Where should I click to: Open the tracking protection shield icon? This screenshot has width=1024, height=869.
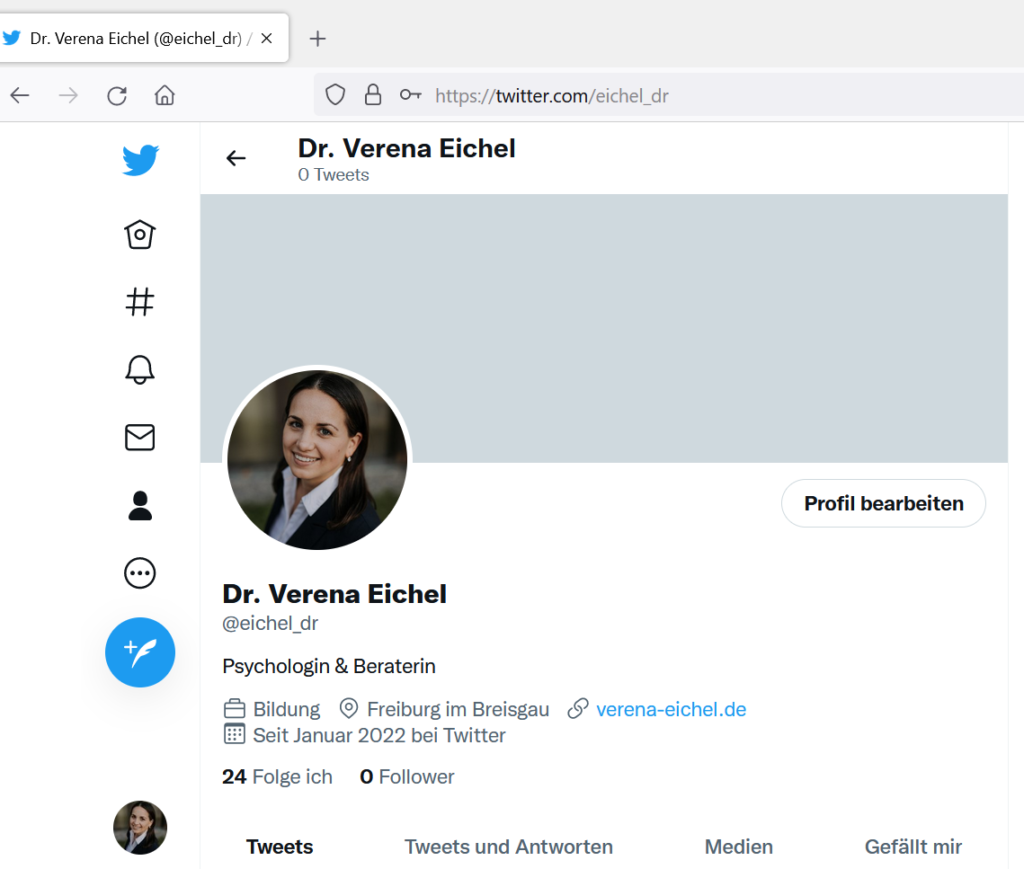[335, 95]
